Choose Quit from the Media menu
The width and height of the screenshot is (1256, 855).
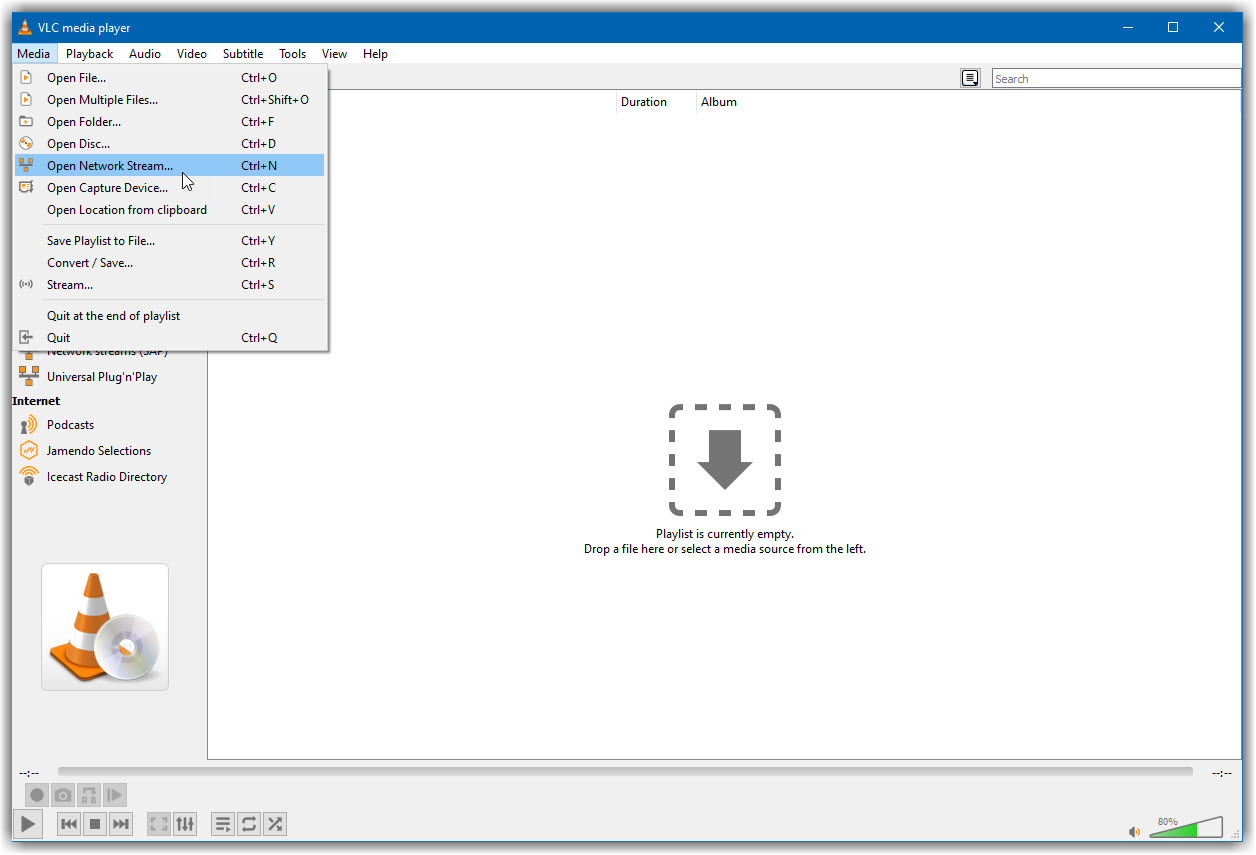pos(170,338)
